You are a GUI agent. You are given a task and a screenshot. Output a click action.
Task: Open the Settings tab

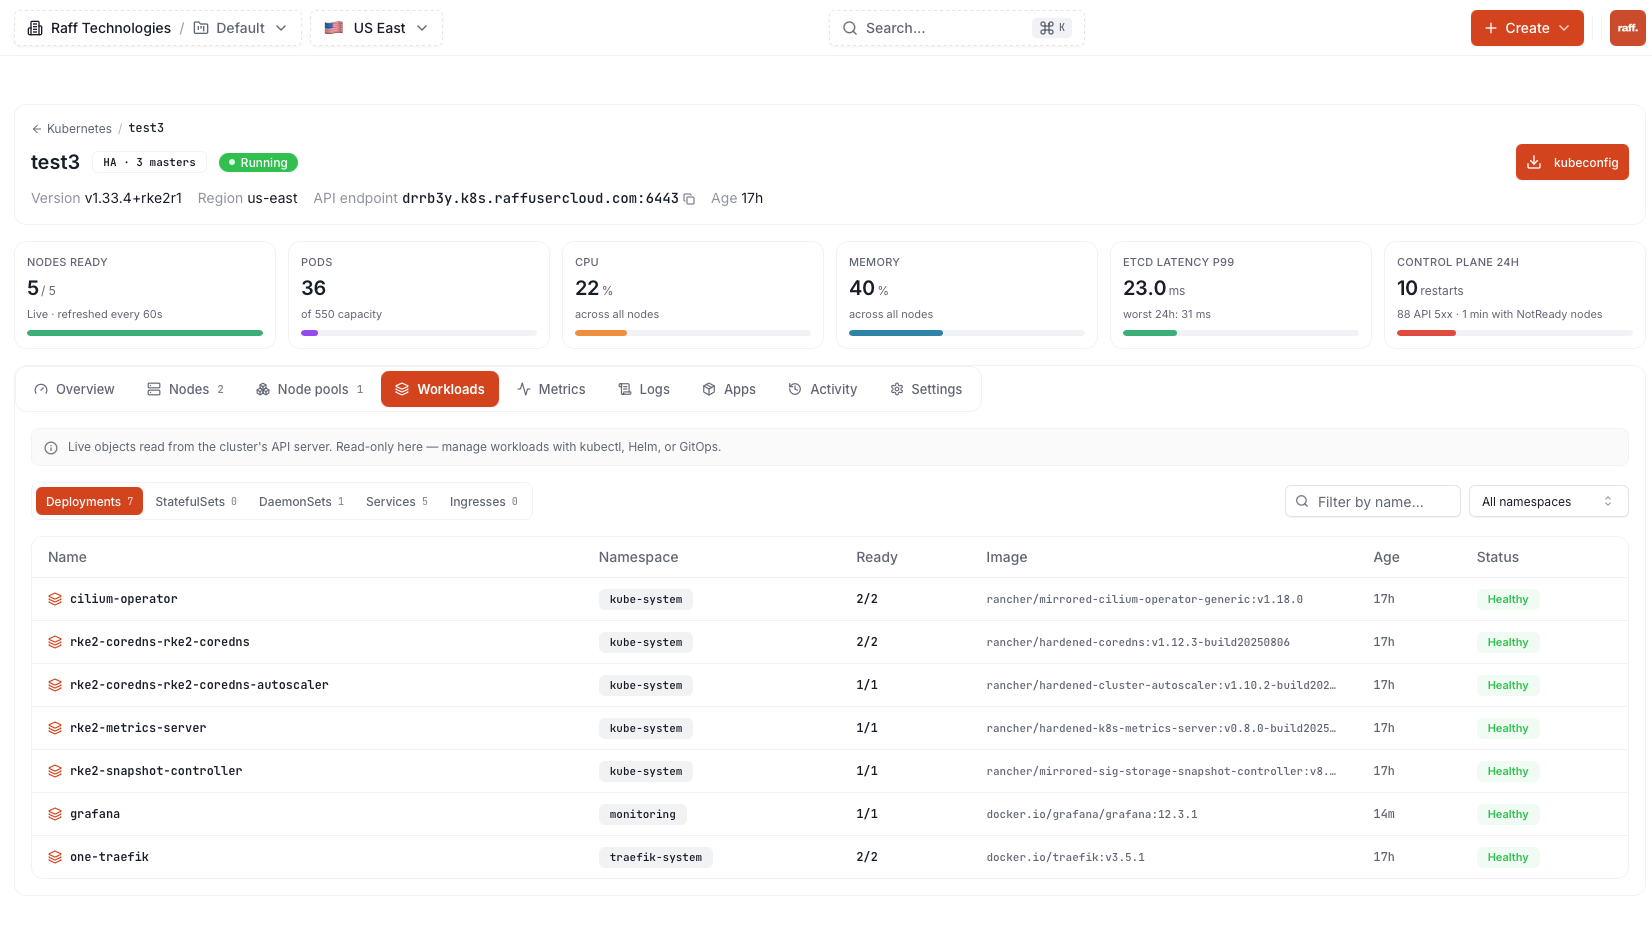[926, 389]
